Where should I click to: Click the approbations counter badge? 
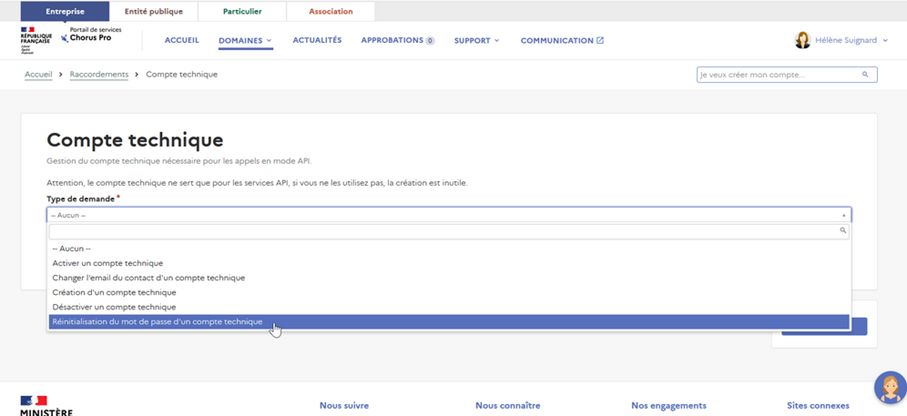[x=430, y=41]
